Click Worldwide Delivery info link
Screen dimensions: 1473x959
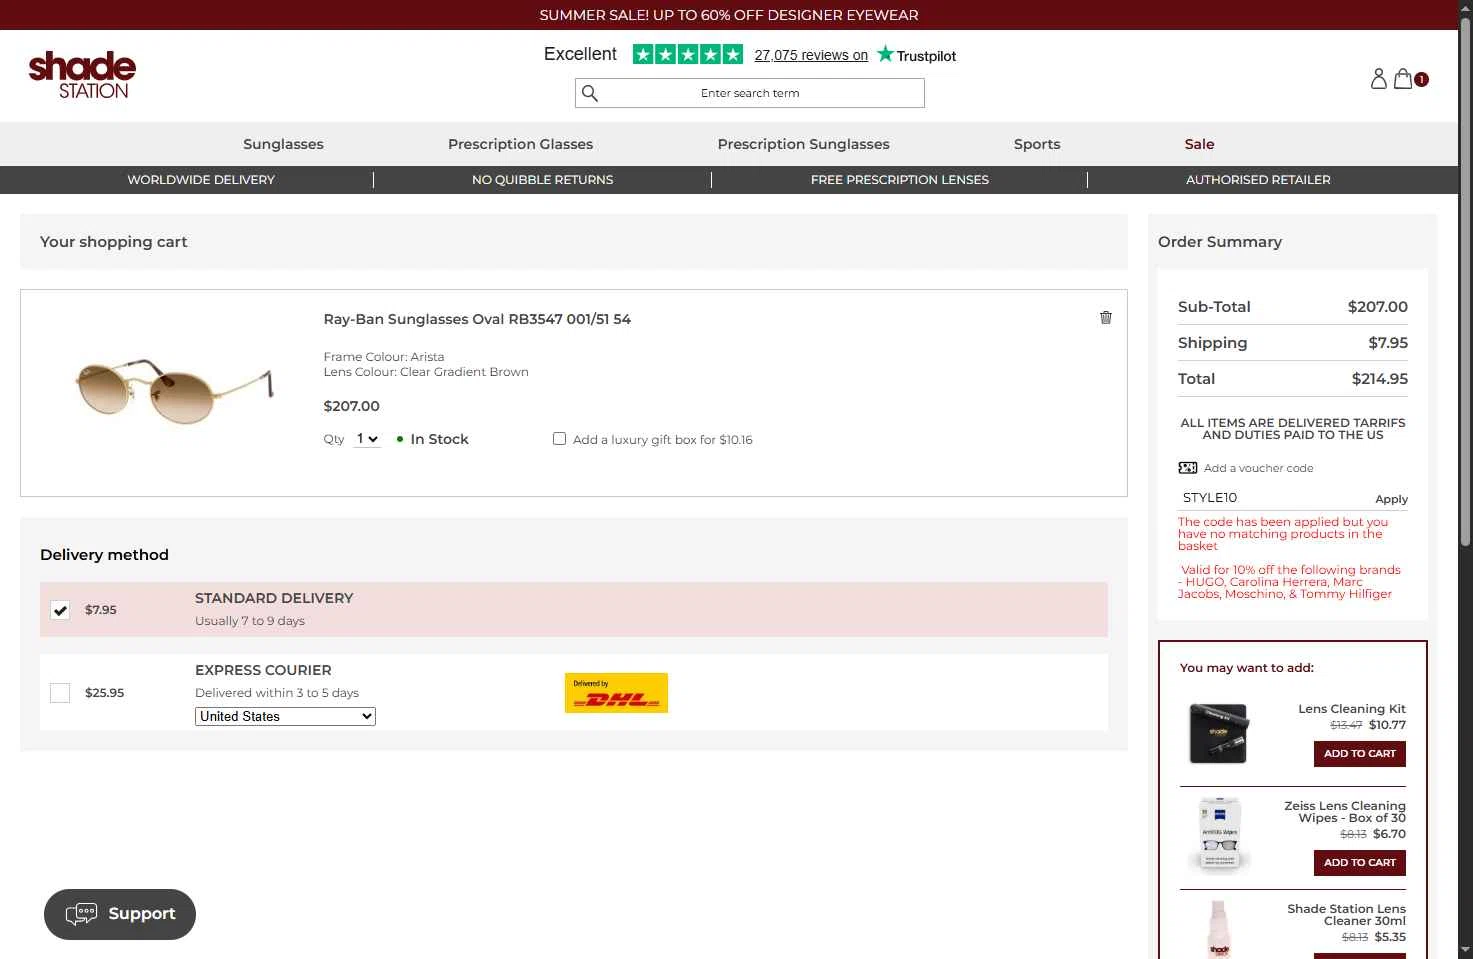201,180
